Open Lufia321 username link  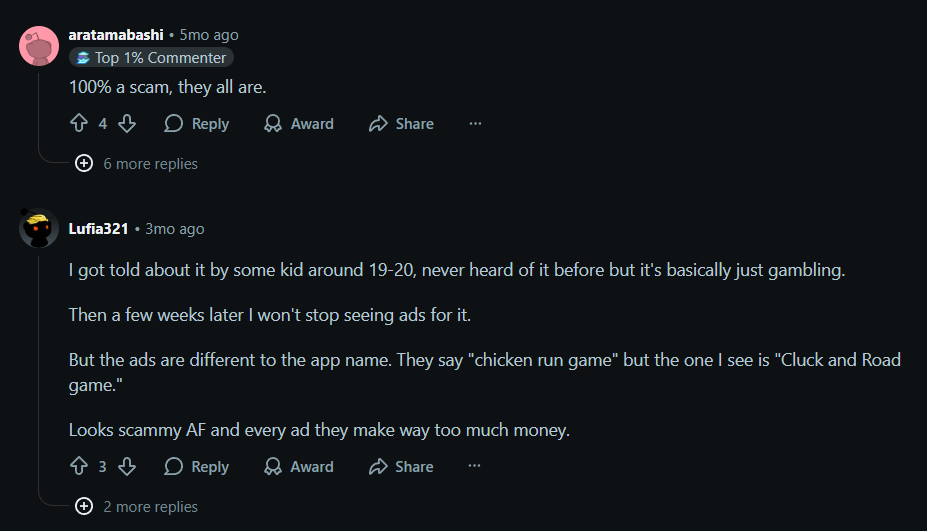pos(98,229)
